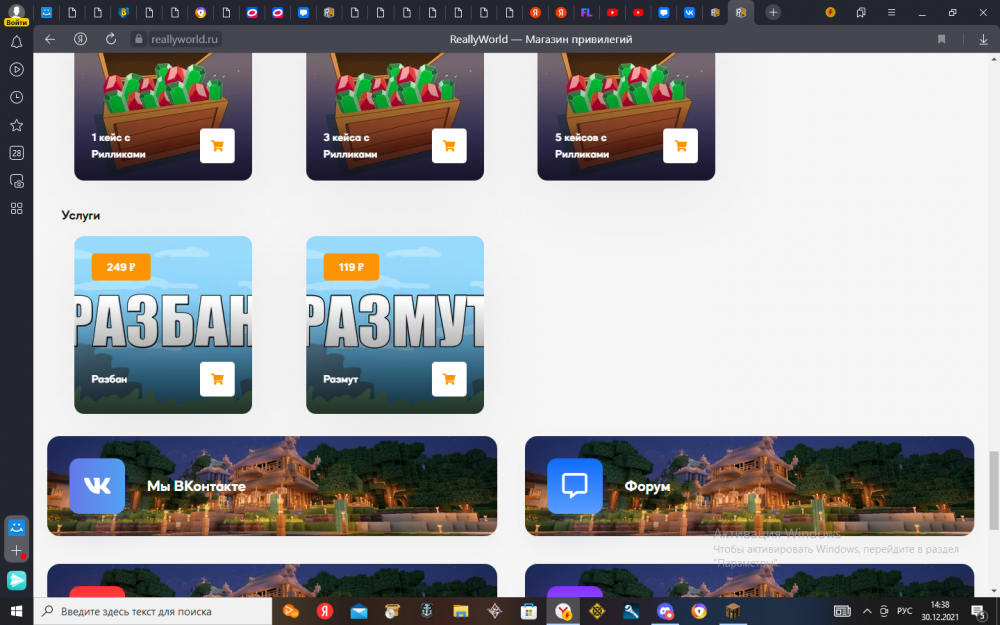Reload the current page
Screen dimensions: 1000x625
coord(110,39)
